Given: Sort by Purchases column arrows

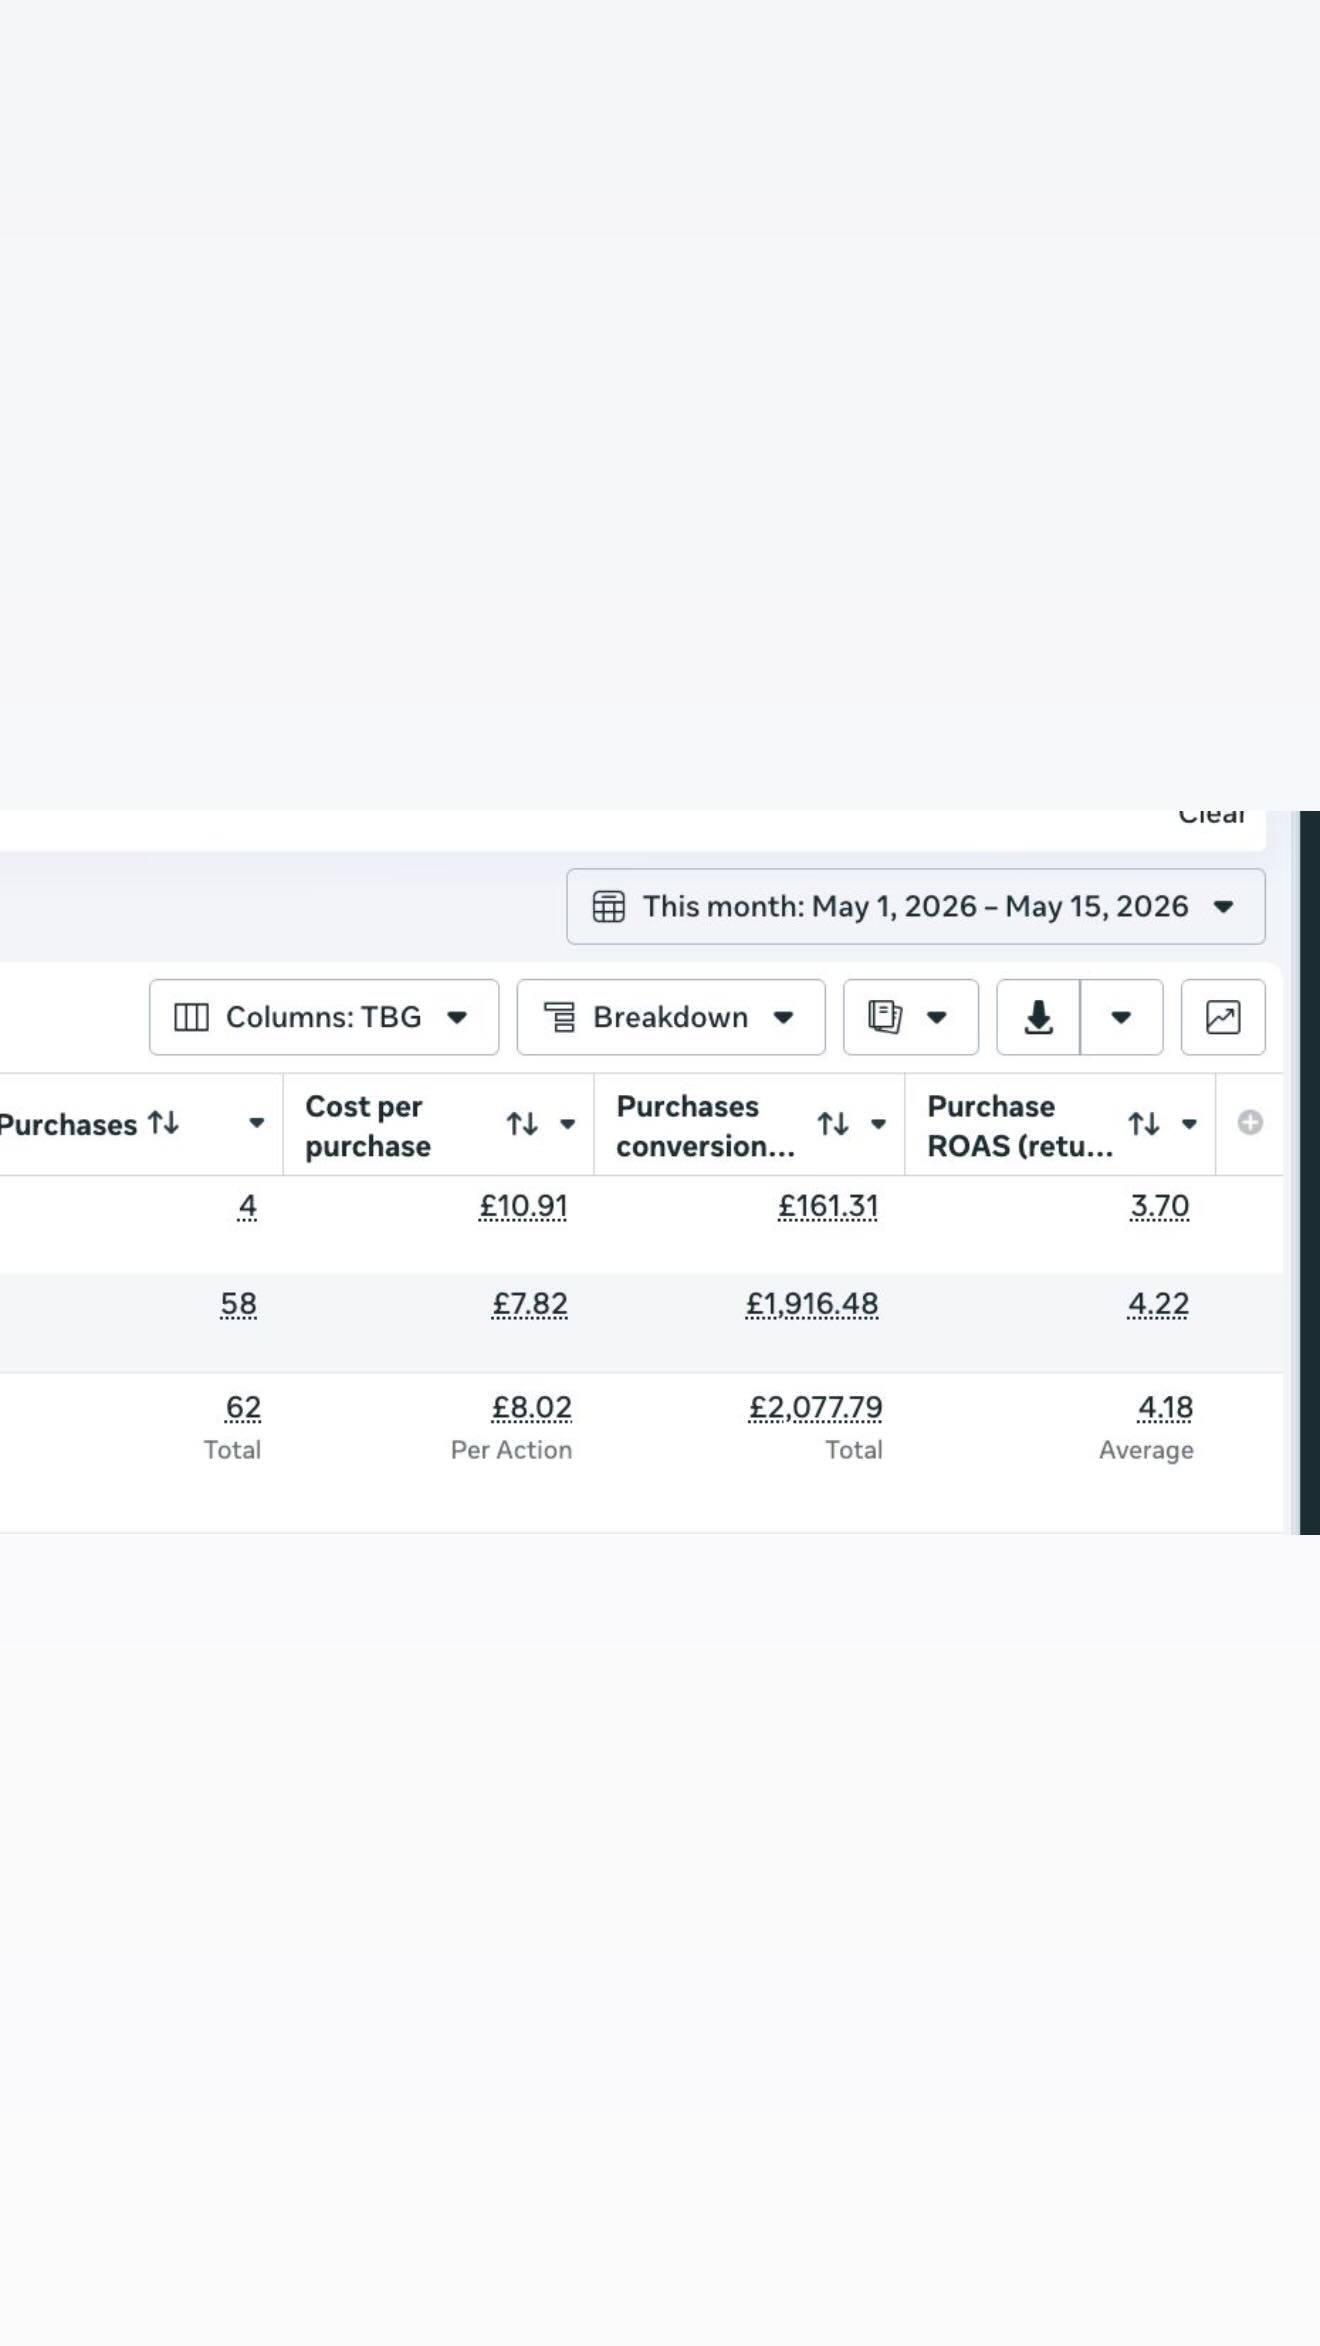Looking at the screenshot, I should [163, 1123].
